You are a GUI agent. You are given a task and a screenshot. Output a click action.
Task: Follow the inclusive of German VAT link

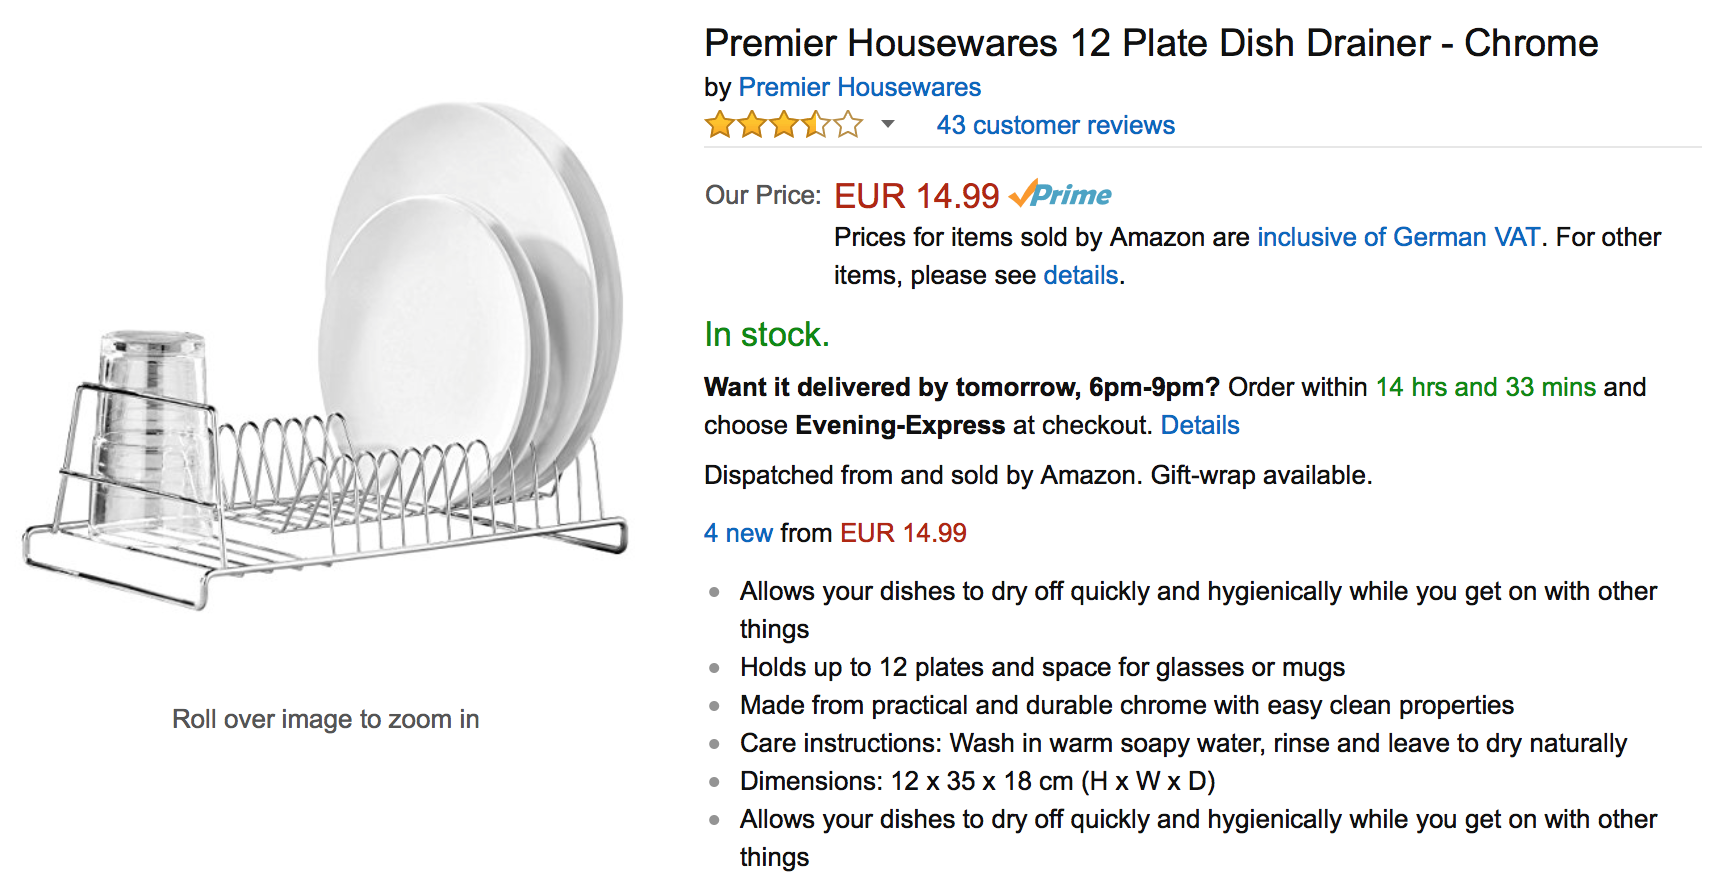(x=1398, y=237)
